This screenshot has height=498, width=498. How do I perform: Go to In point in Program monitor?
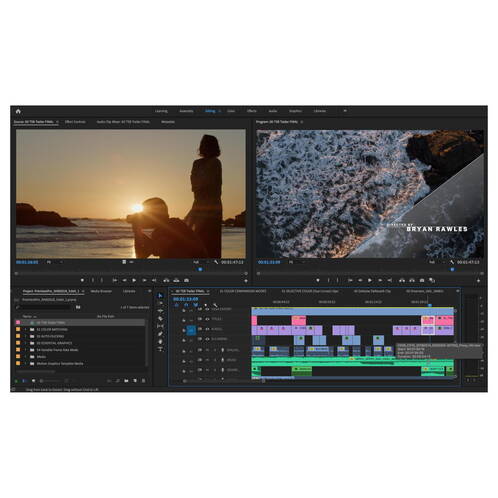click(x=350, y=280)
